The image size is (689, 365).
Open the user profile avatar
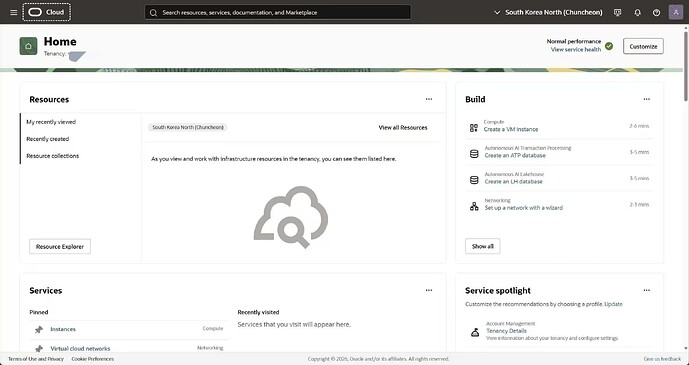676,12
